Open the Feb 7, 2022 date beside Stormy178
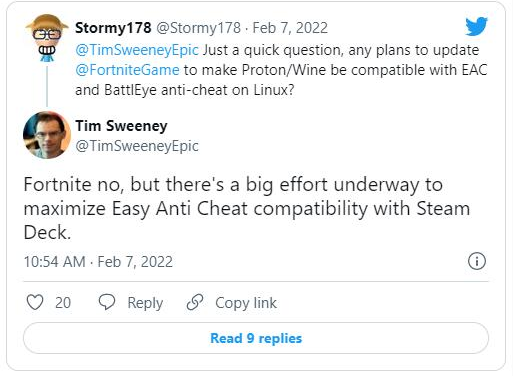Image resolution: width=513 pixels, height=376 pixels. coord(290,28)
